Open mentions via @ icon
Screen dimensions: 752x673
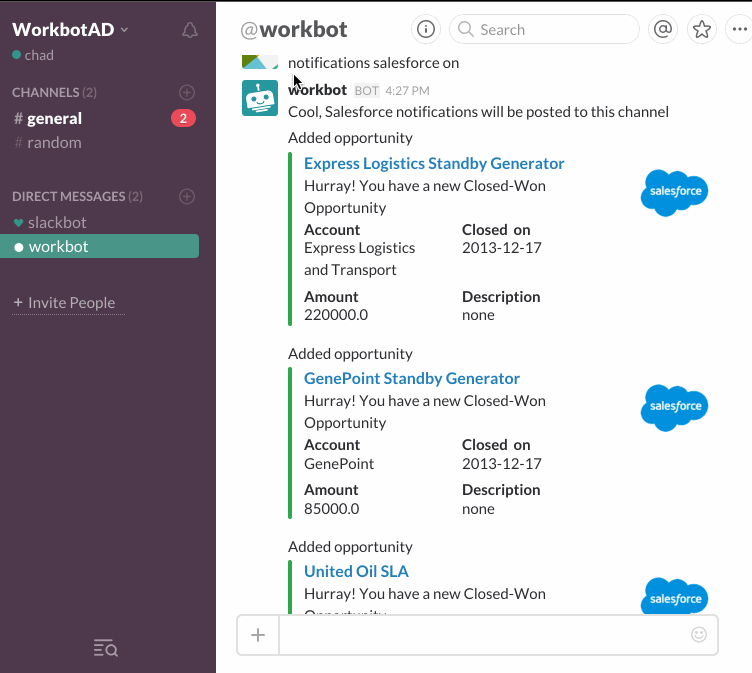tap(662, 29)
